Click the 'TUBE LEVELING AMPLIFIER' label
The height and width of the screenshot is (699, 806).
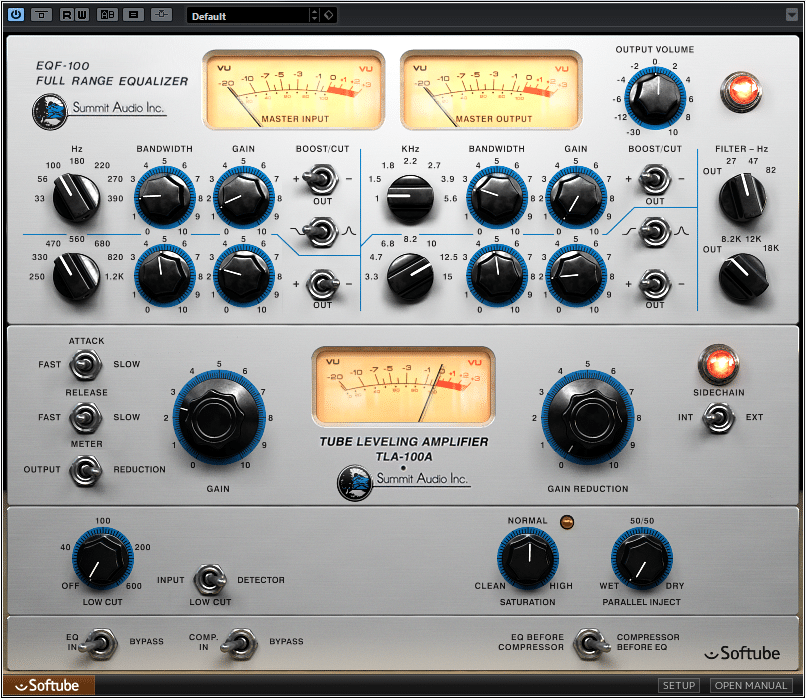(404, 442)
